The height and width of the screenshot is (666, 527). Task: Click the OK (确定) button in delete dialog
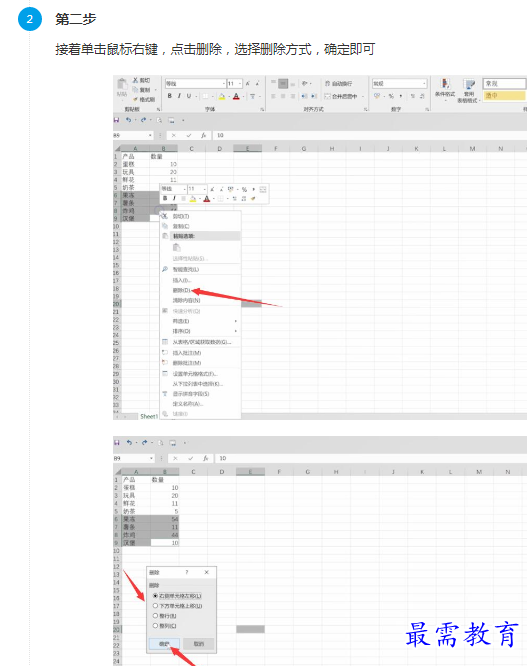pyautogui.click(x=164, y=644)
